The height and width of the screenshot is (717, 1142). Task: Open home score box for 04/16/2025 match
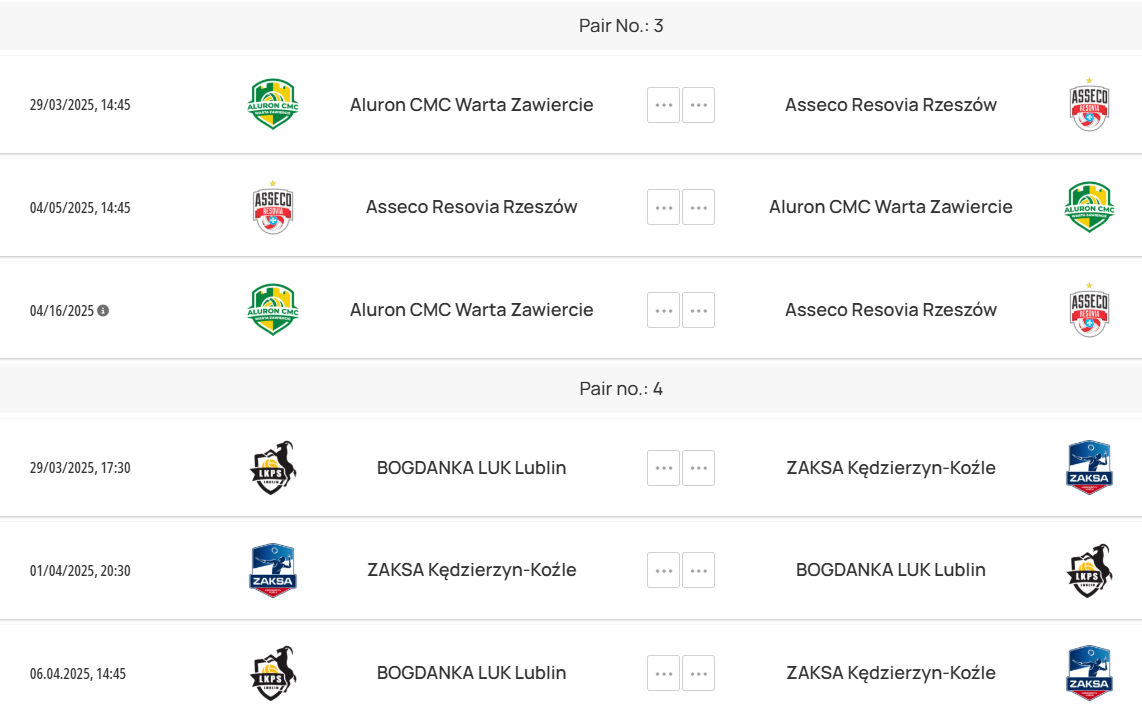coord(663,310)
